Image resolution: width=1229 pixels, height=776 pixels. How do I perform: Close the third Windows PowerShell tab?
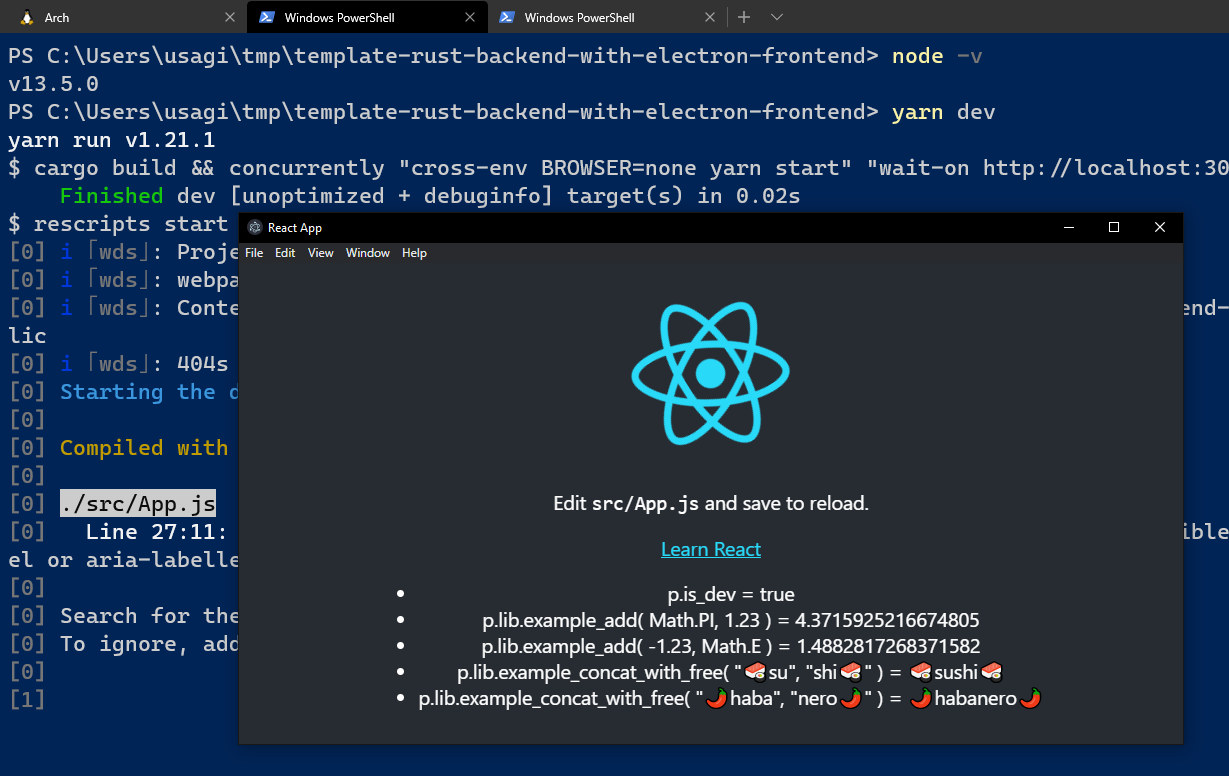710,17
